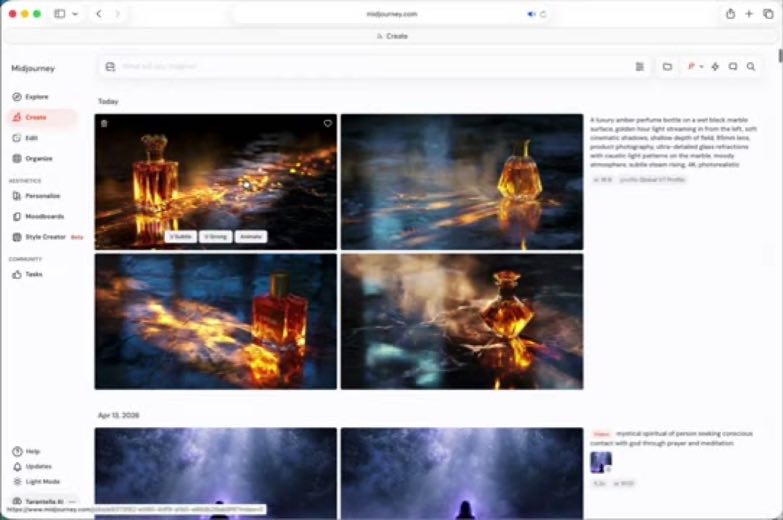Image resolution: width=783 pixels, height=520 pixels.
Task: Open the top-right perfume bottle image
Action: [x=462, y=182]
